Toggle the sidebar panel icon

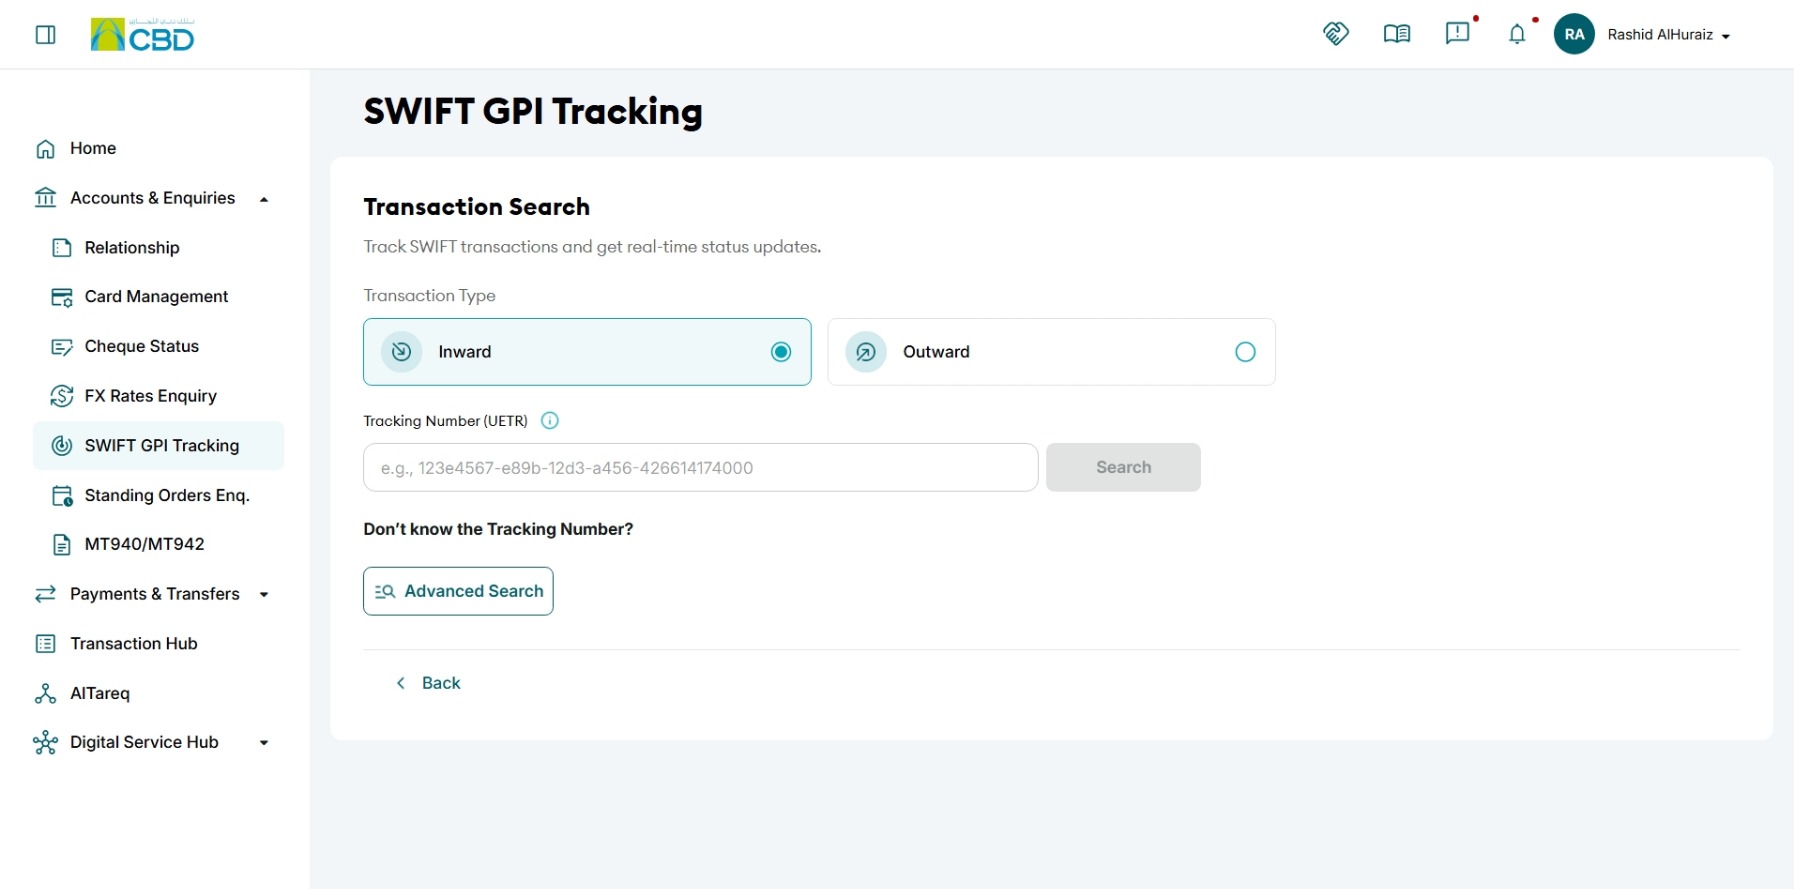45,35
